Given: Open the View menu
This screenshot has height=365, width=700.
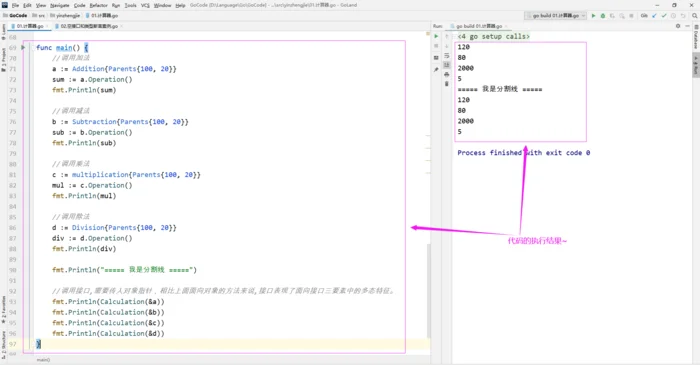Looking at the screenshot, I should click(41, 5).
